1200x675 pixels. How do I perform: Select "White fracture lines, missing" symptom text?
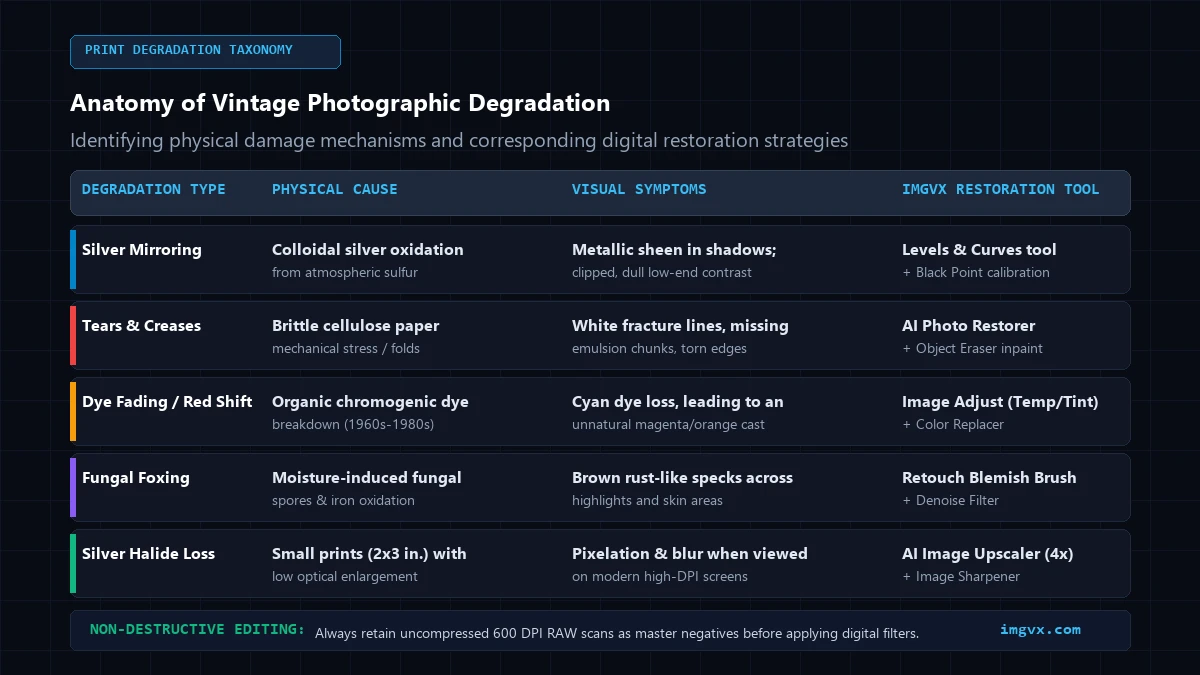tap(680, 326)
